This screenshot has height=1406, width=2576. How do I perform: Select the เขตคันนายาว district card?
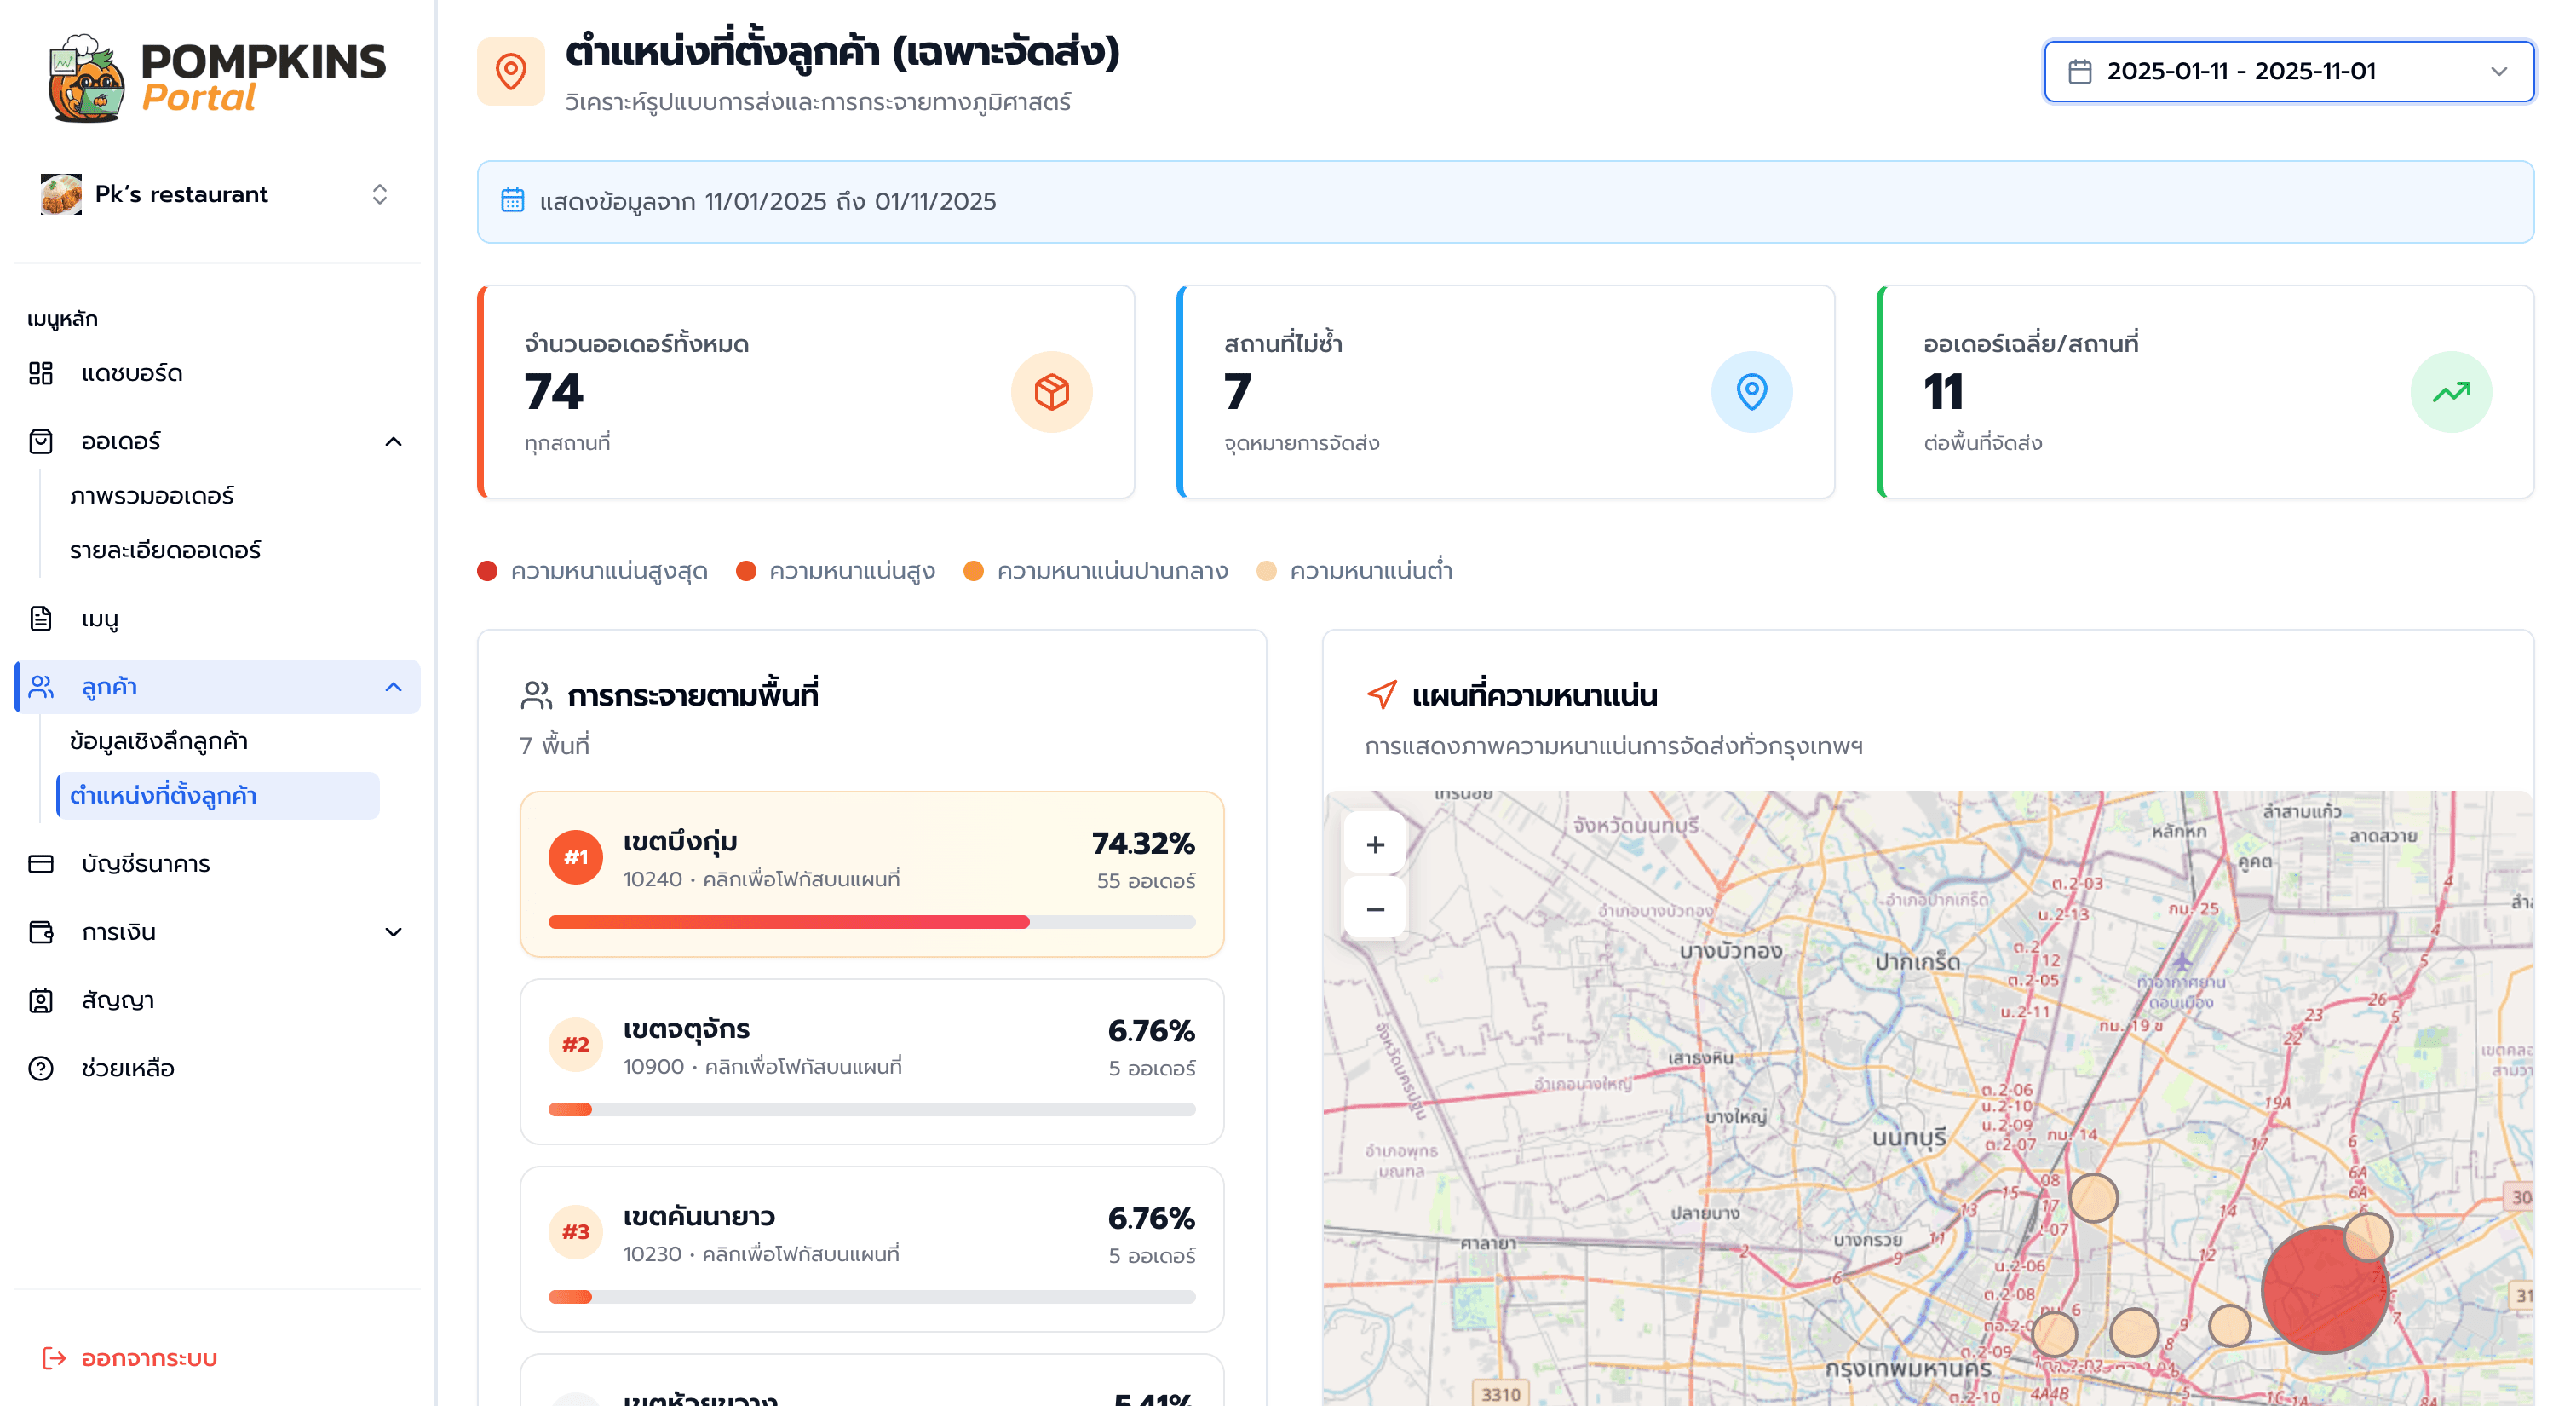(872, 1249)
